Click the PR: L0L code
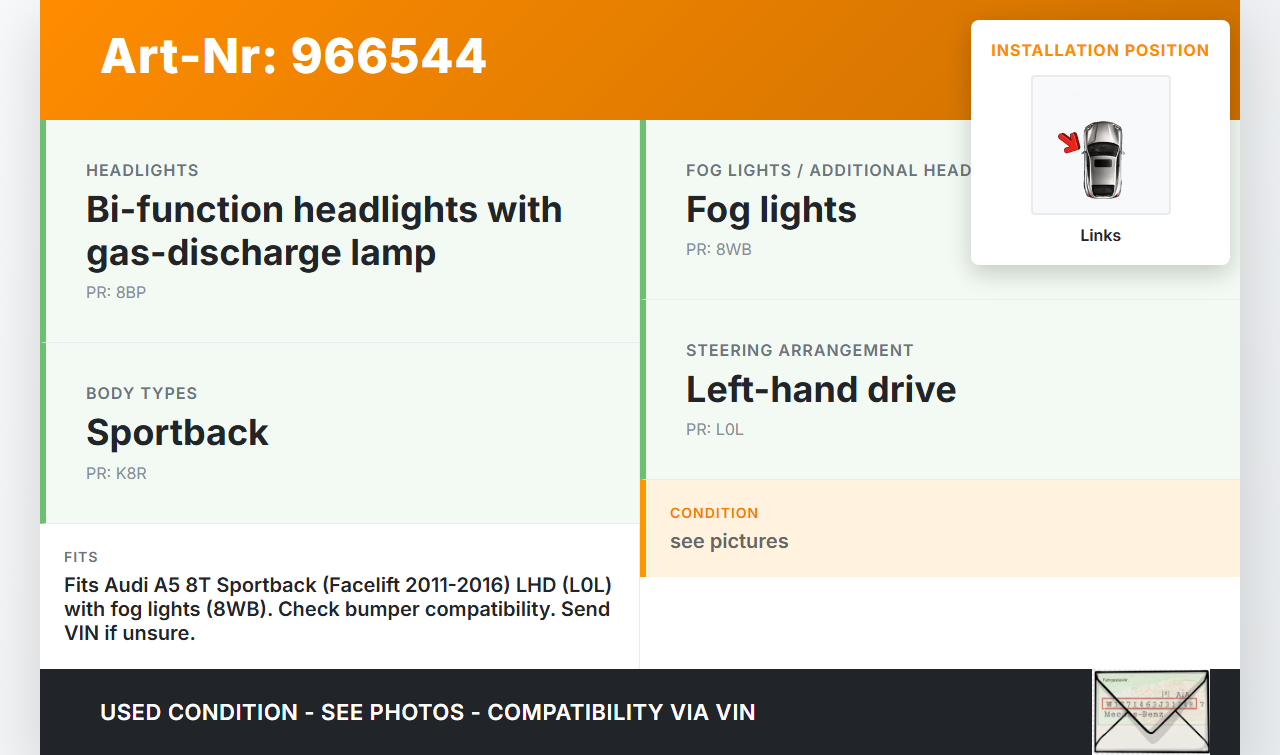The image size is (1280, 755). click(714, 429)
